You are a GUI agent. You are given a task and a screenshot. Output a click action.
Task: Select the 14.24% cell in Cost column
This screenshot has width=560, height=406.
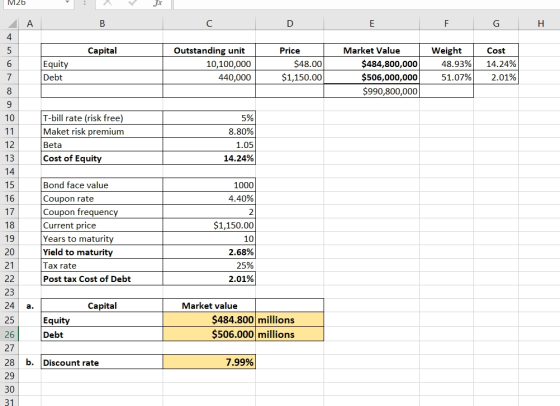496,64
